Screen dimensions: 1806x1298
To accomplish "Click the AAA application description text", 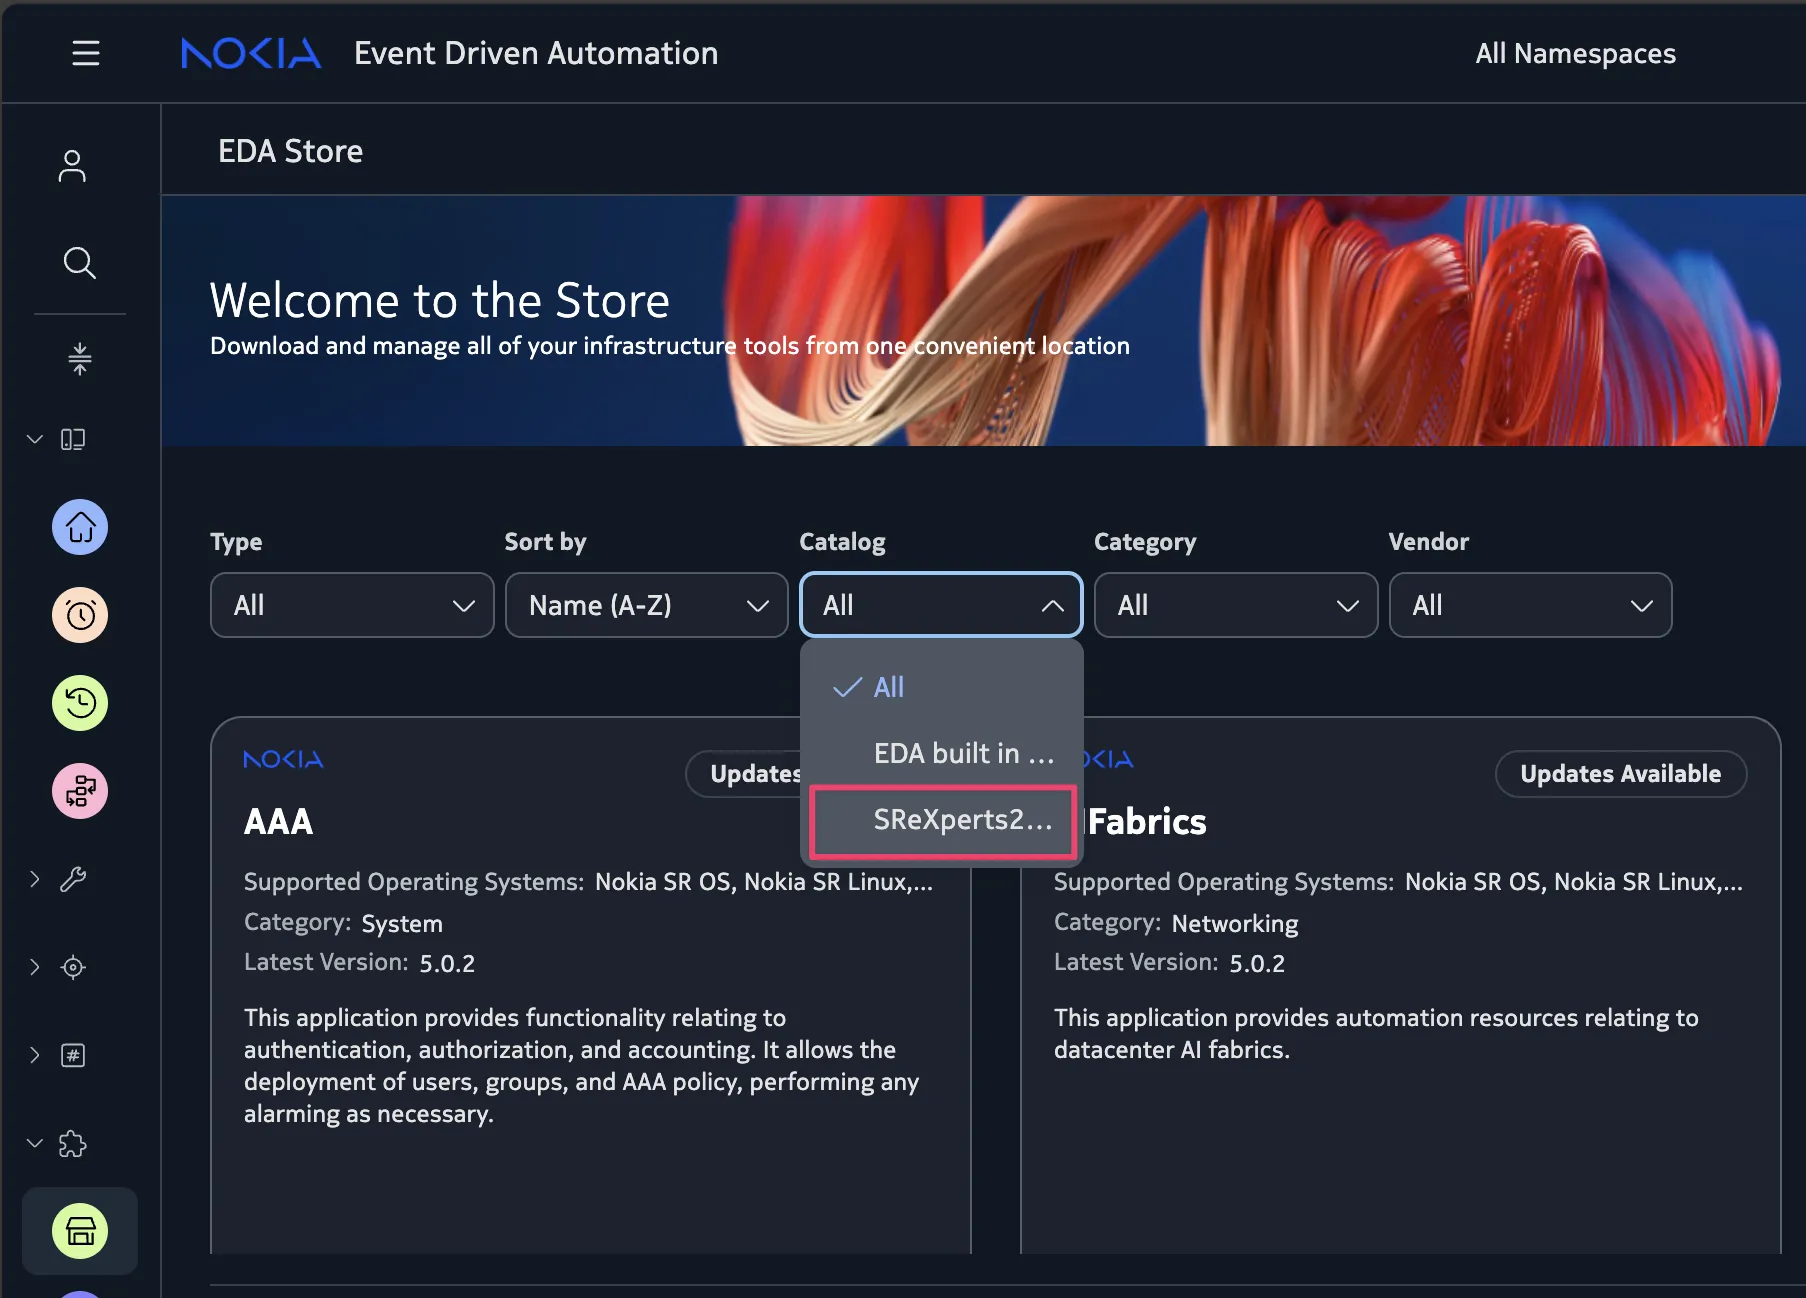I will pyautogui.click(x=582, y=1066).
